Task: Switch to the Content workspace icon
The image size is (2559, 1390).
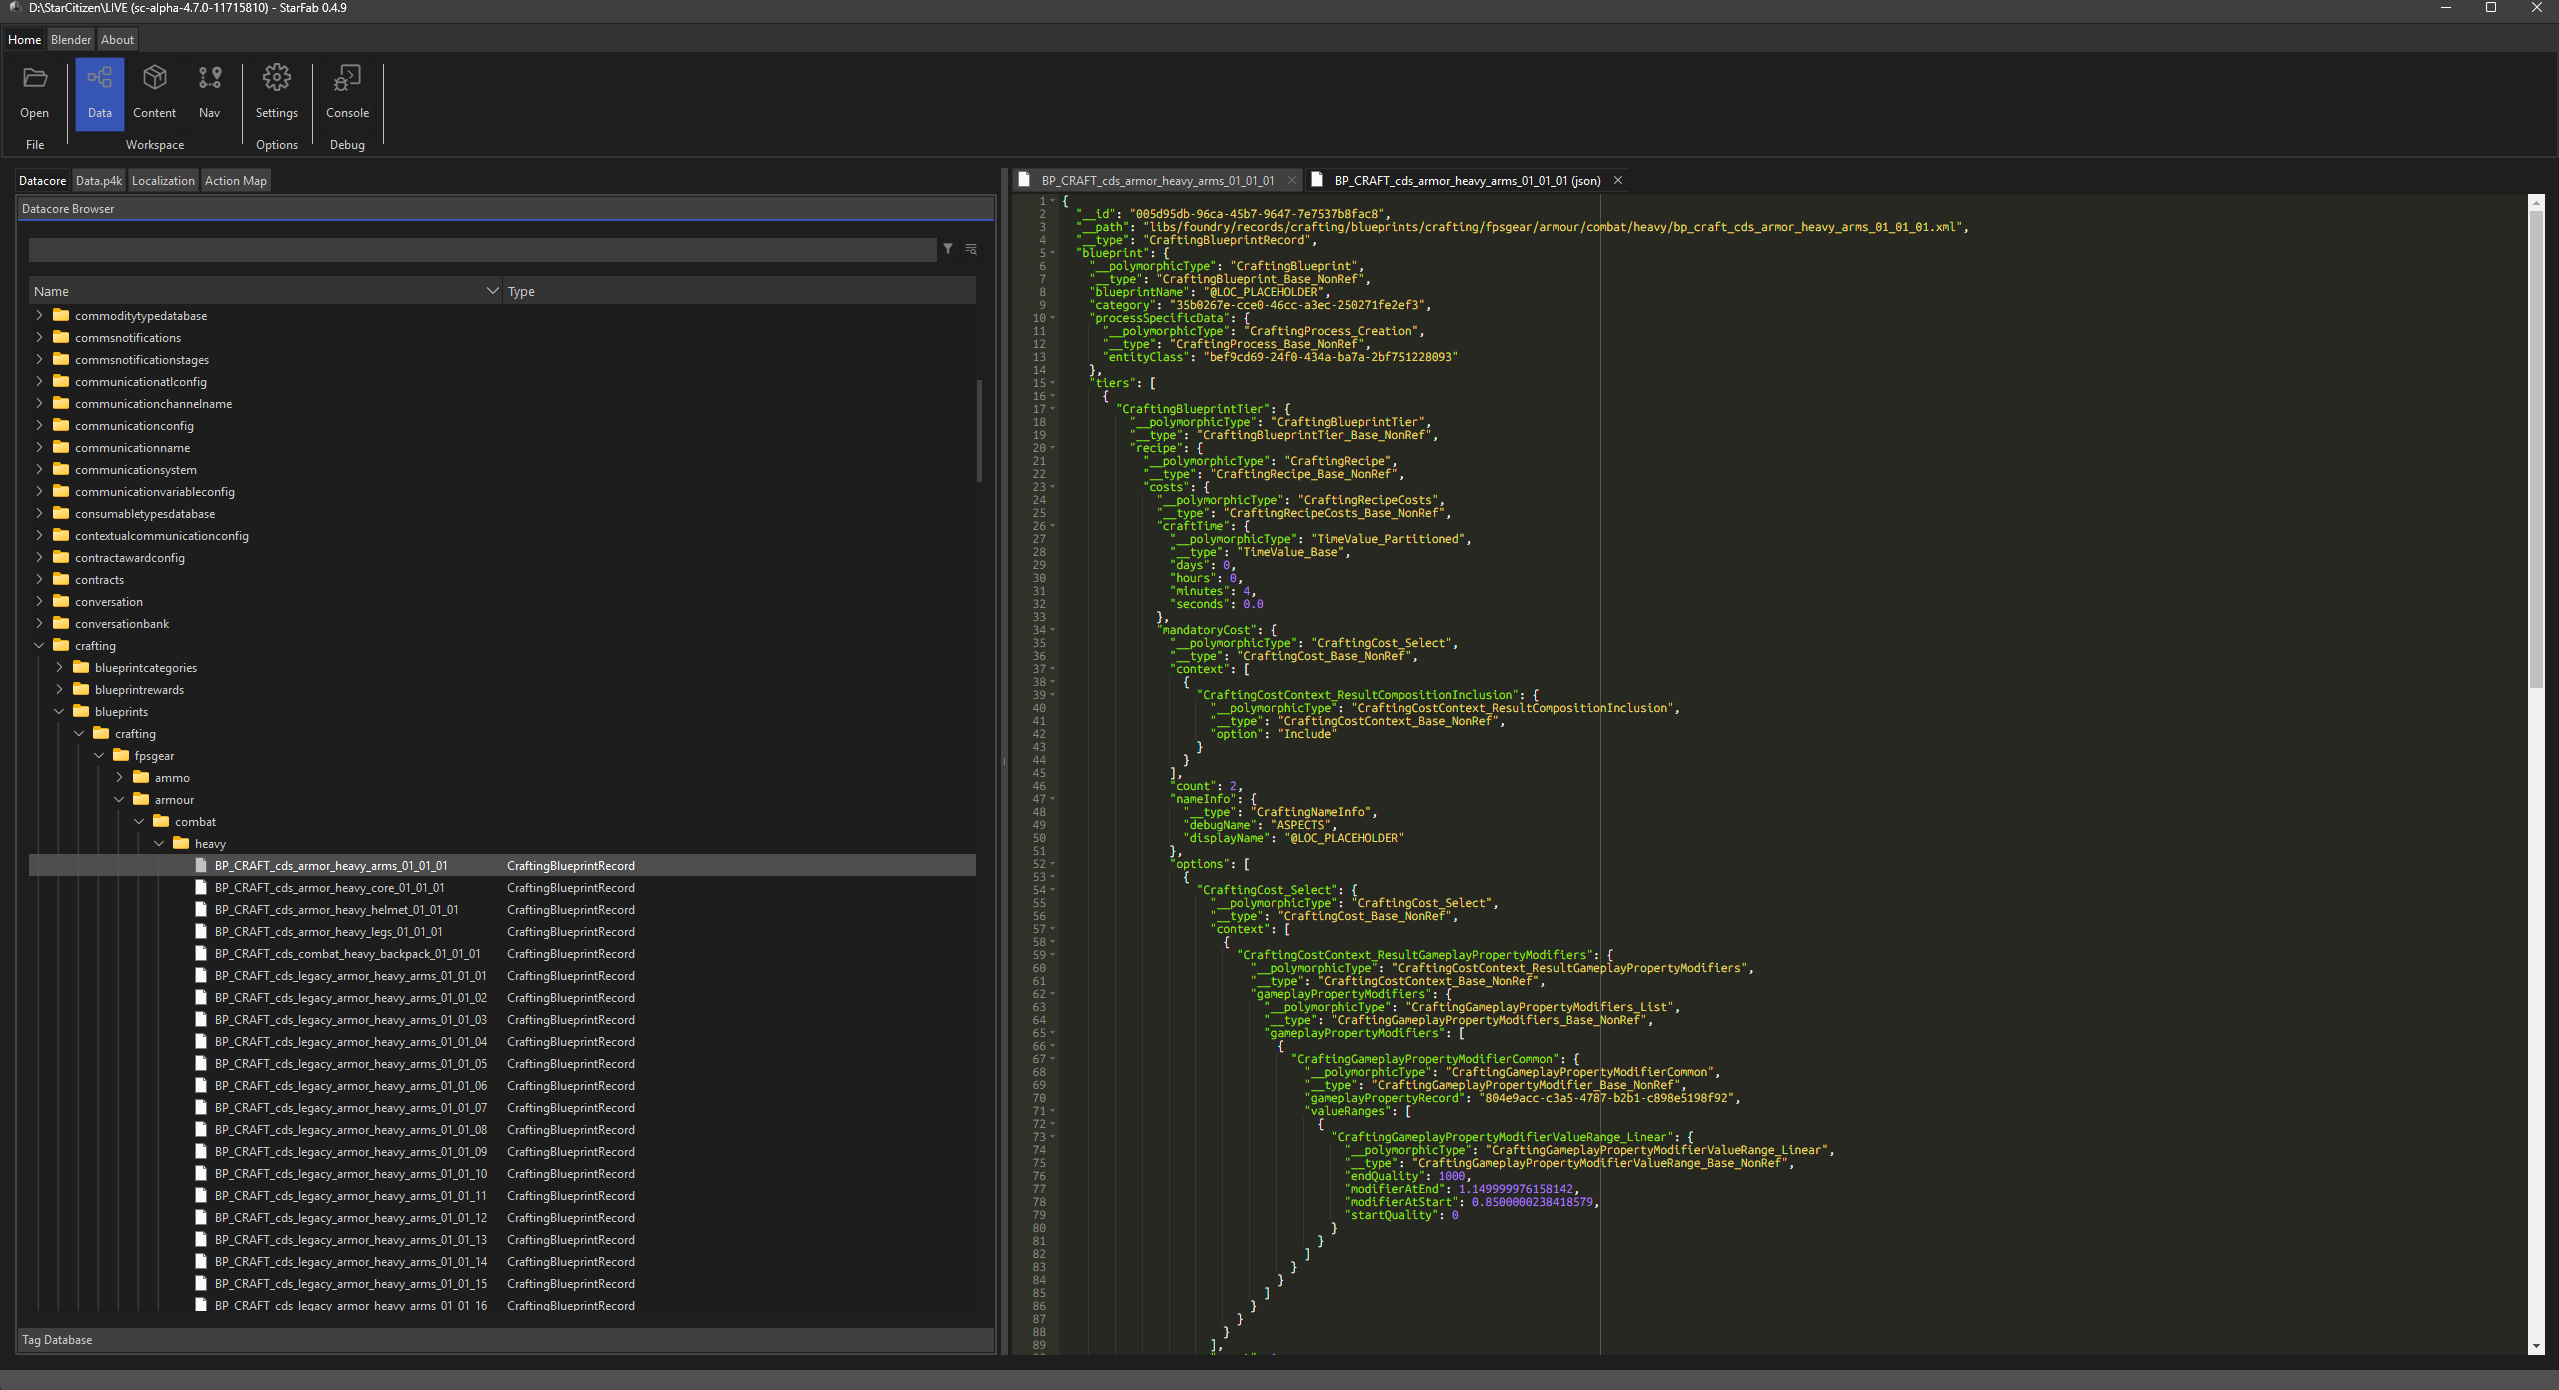Action: (x=154, y=78)
